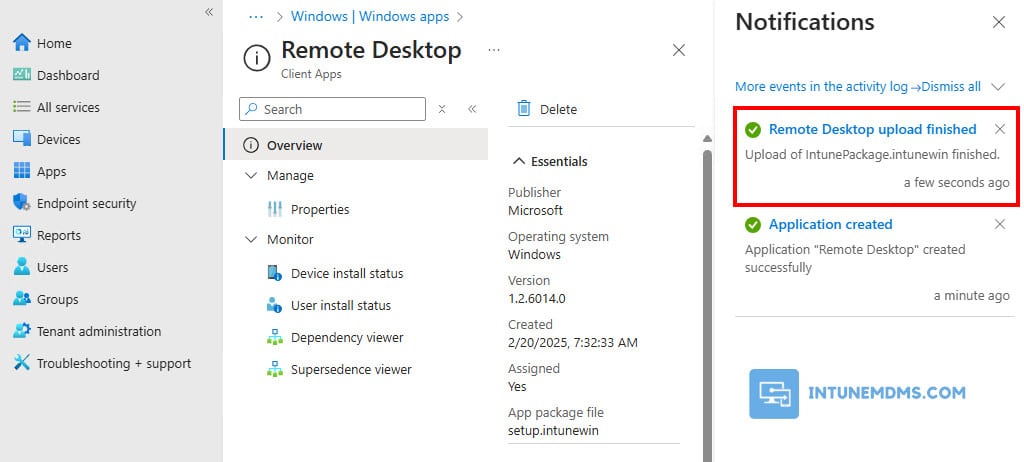Viewport: 1024px width, 462px height.
Task: Dismiss the Application created notification
Action: tap(1000, 224)
